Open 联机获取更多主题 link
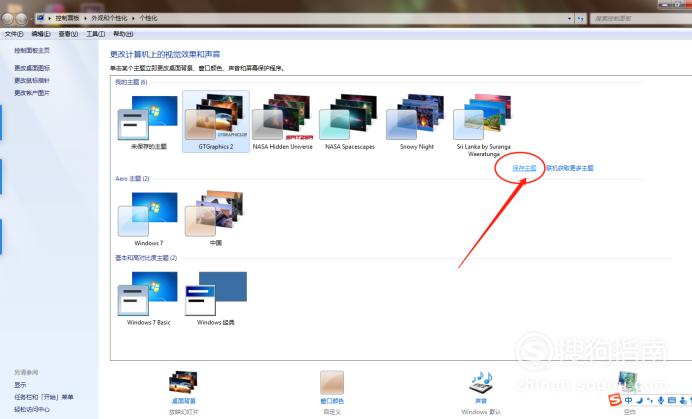Screen dimensions: 692x419 tap(570, 168)
